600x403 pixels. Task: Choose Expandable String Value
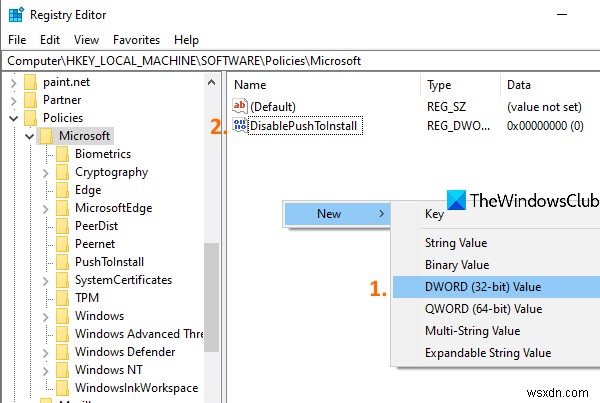(x=497, y=353)
